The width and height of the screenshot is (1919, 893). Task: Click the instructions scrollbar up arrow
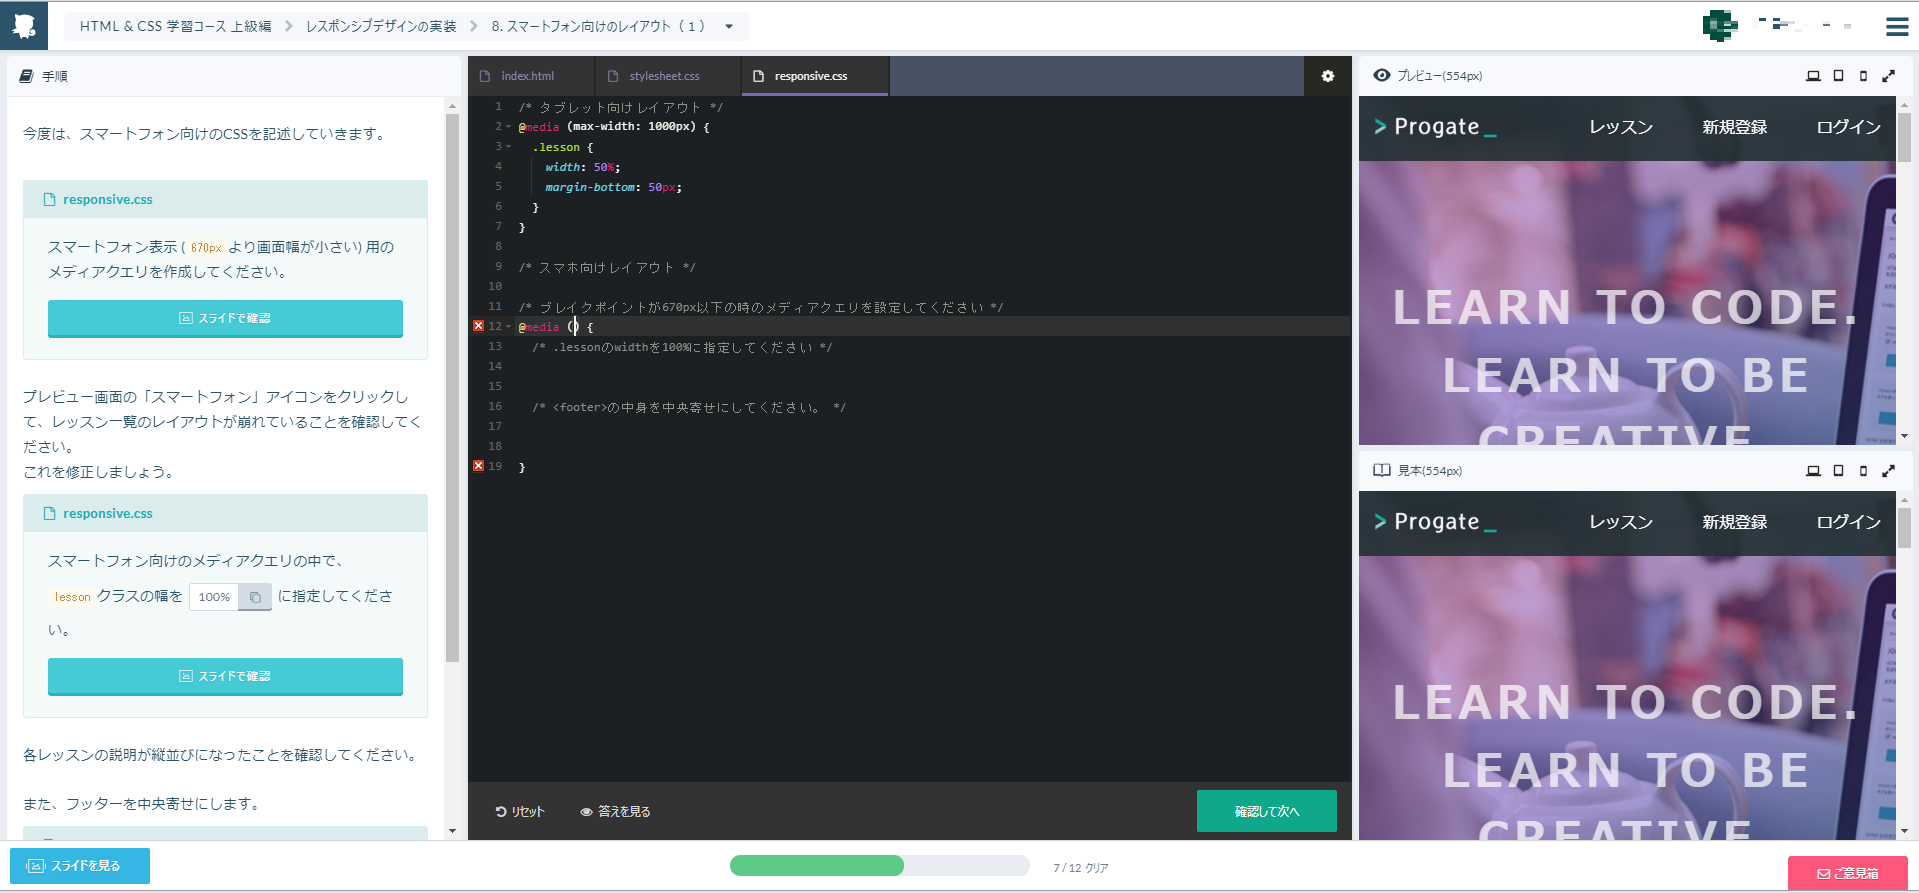pos(452,105)
